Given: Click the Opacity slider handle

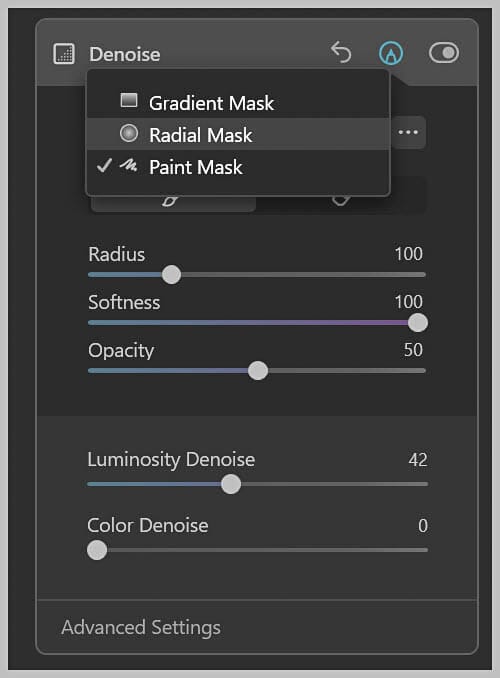Looking at the screenshot, I should point(258,371).
